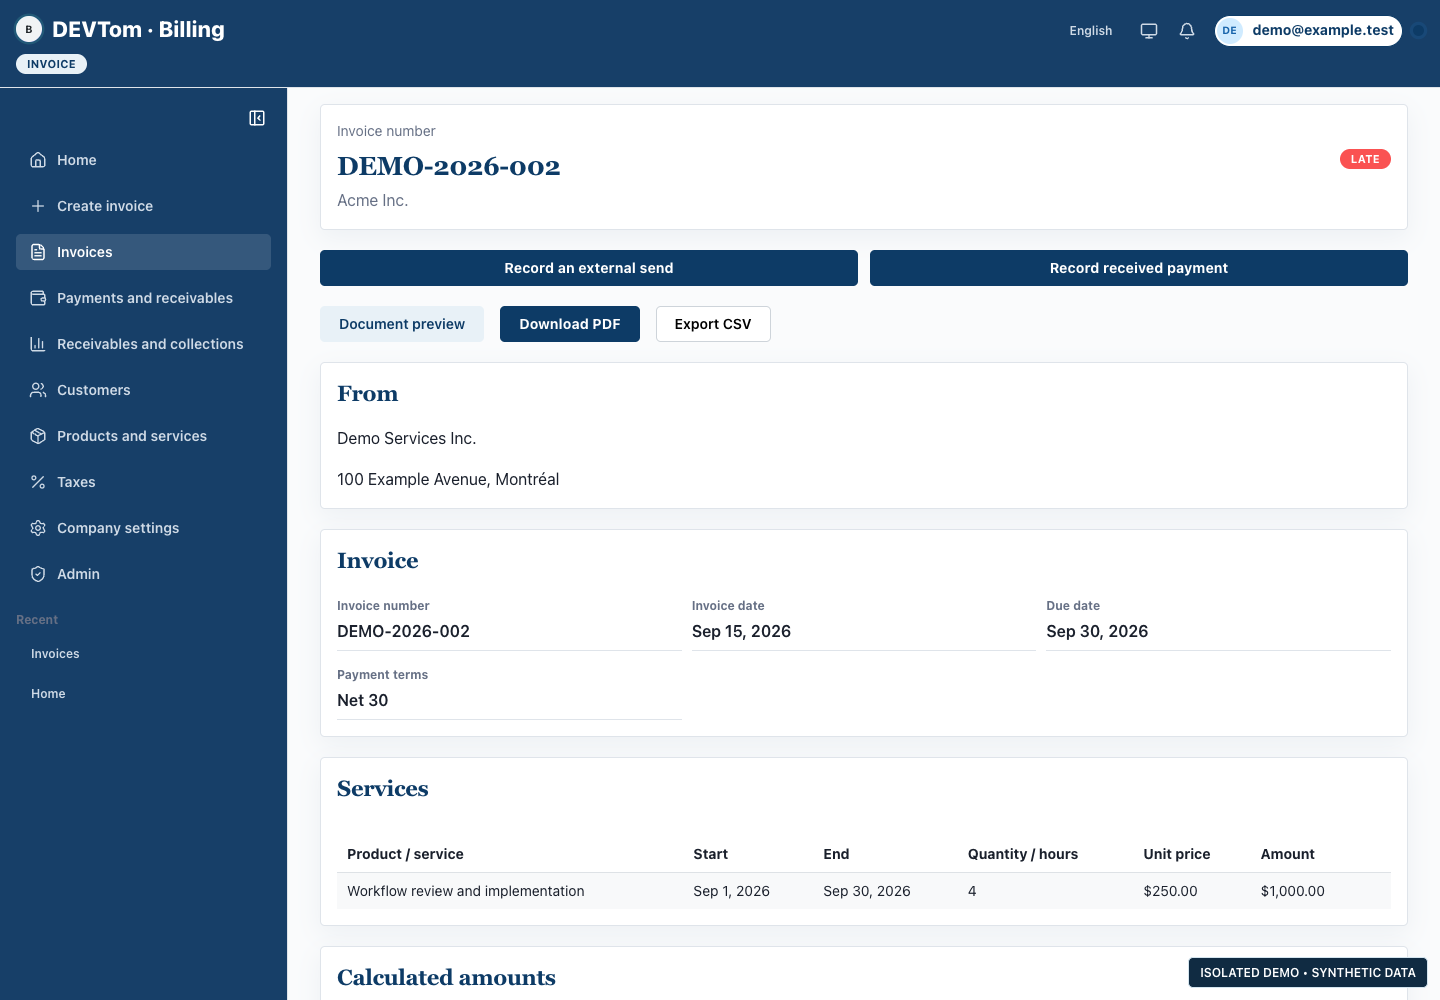Click the Invoice date value Sep 15, 2026
The image size is (1440, 1000).
coord(741,631)
